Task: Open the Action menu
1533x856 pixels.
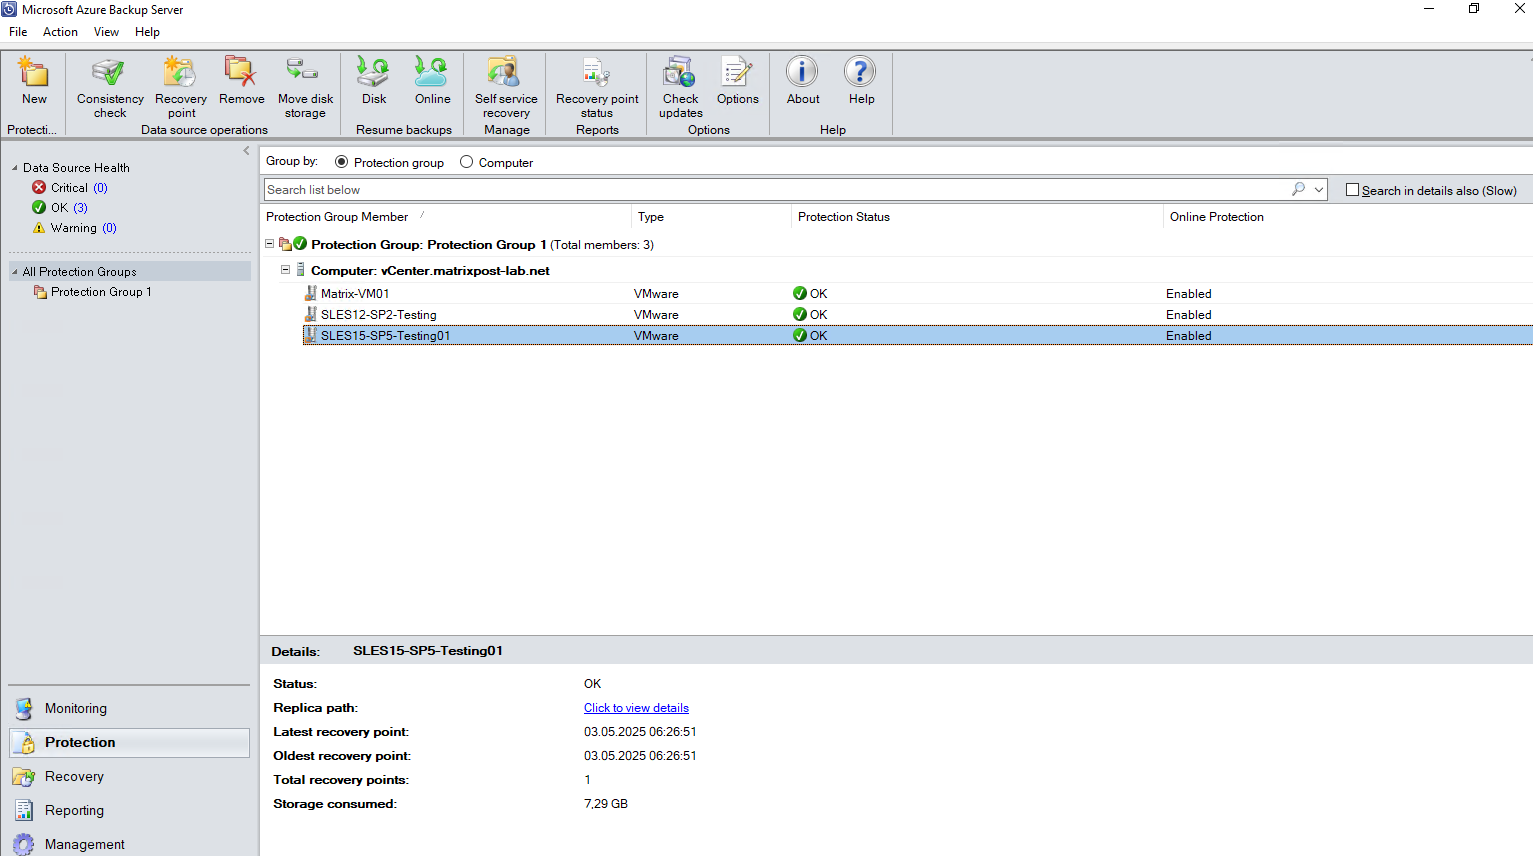Action: click(60, 32)
